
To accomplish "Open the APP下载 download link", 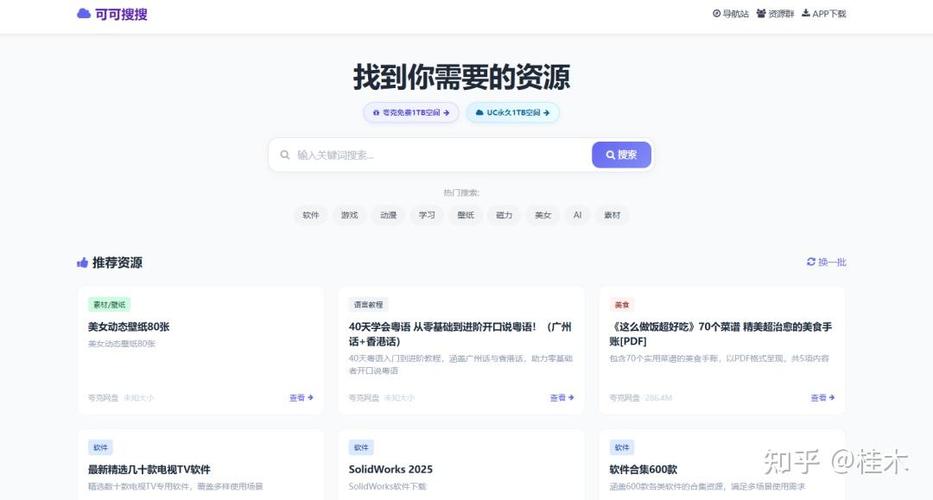I will 824,13.
